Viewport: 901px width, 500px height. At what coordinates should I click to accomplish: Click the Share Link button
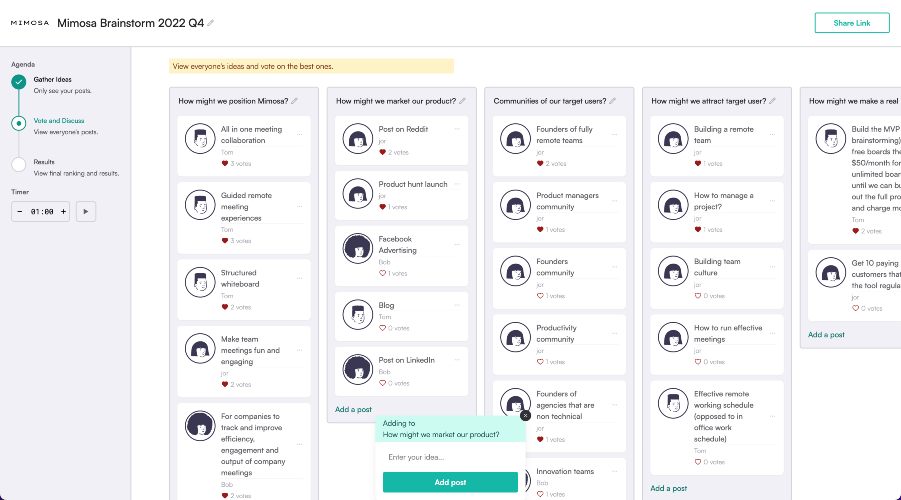(852, 23)
